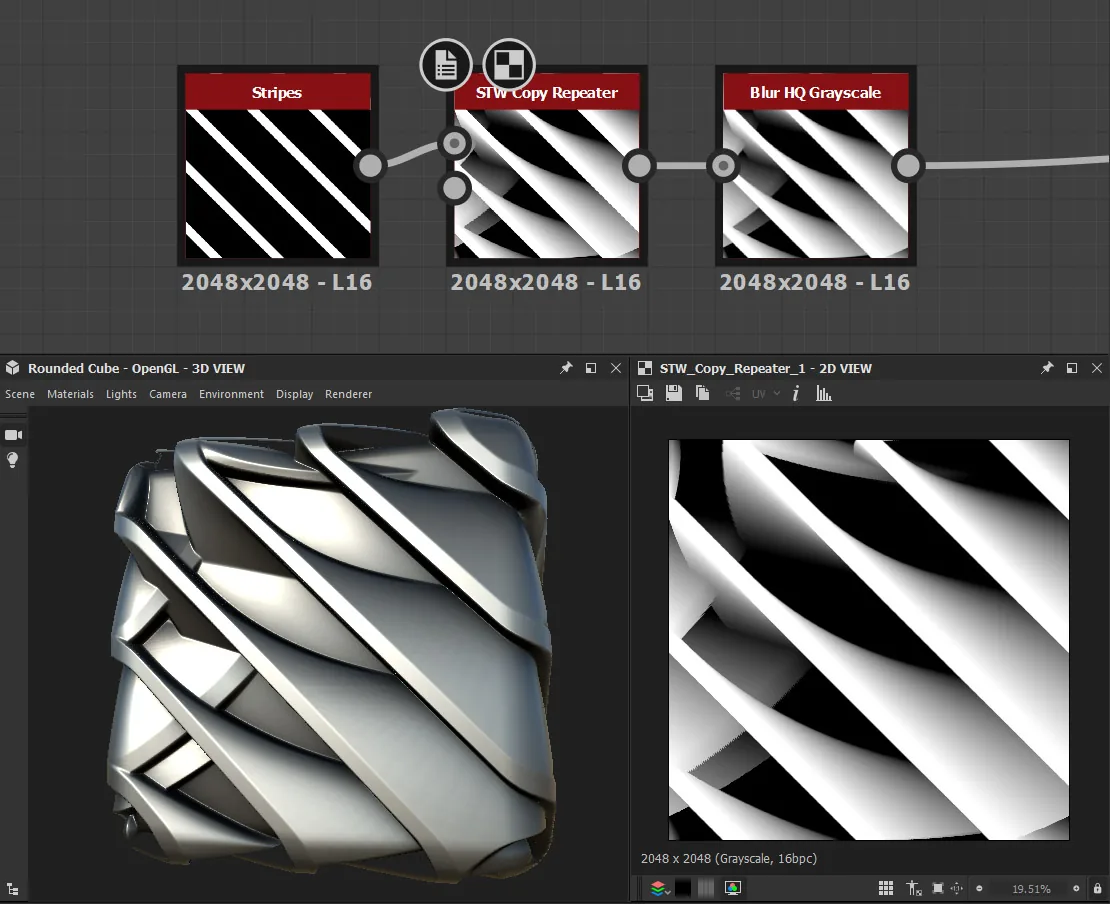
Task: Zoom out with the minus button
Action: pos(980,888)
